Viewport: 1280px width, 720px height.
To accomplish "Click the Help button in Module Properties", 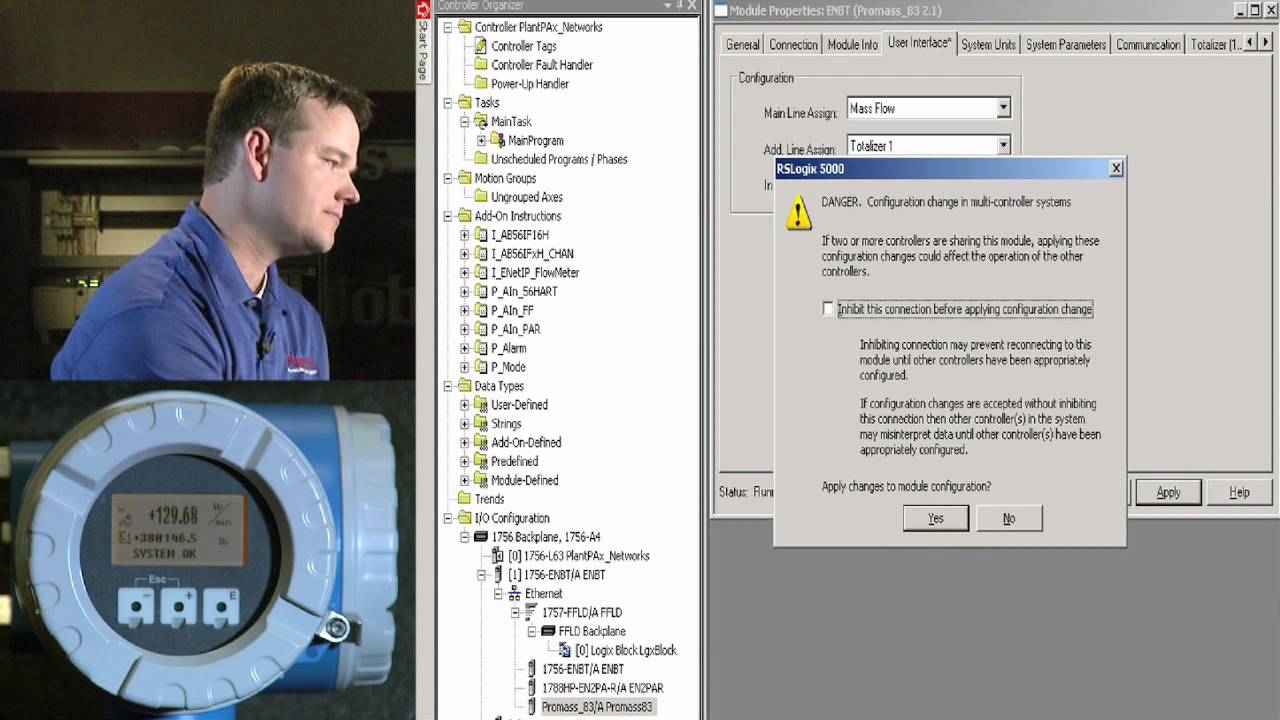I will (1239, 492).
